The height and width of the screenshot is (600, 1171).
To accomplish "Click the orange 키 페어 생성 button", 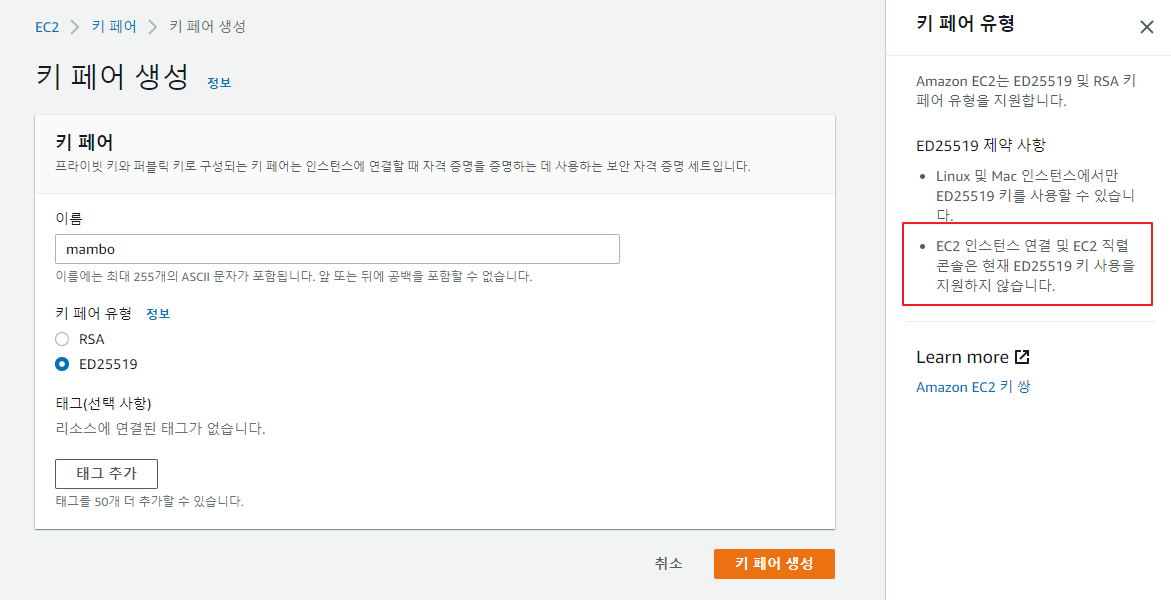I will (x=774, y=564).
